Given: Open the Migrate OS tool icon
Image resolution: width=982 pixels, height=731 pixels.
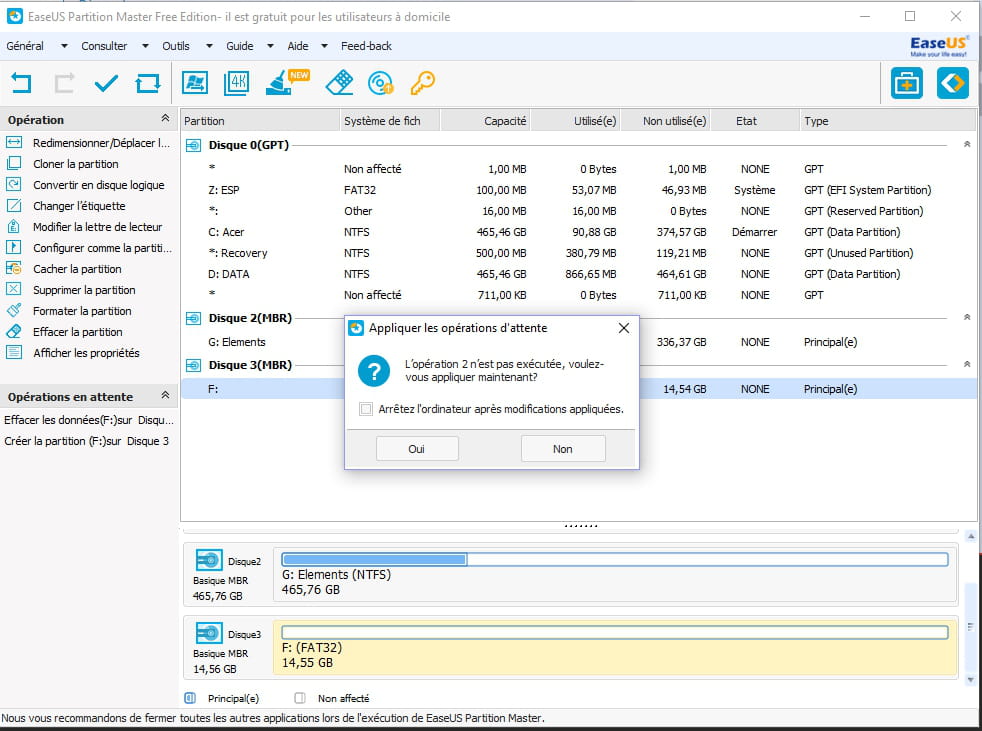Looking at the screenshot, I should (195, 83).
